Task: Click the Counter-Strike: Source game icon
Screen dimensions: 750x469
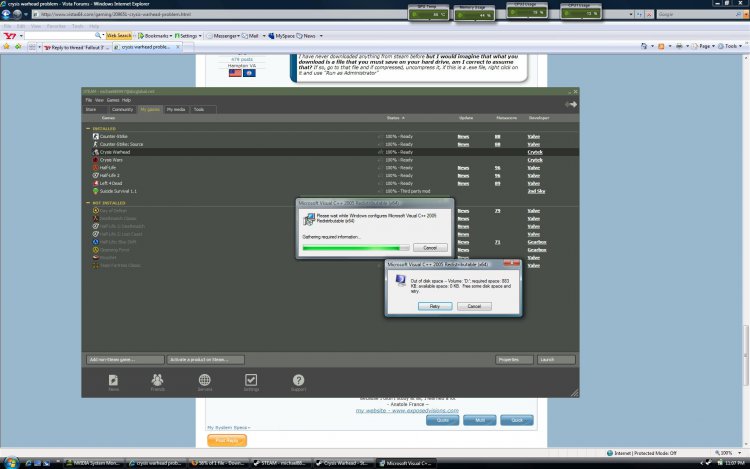Action: tap(95, 144)
